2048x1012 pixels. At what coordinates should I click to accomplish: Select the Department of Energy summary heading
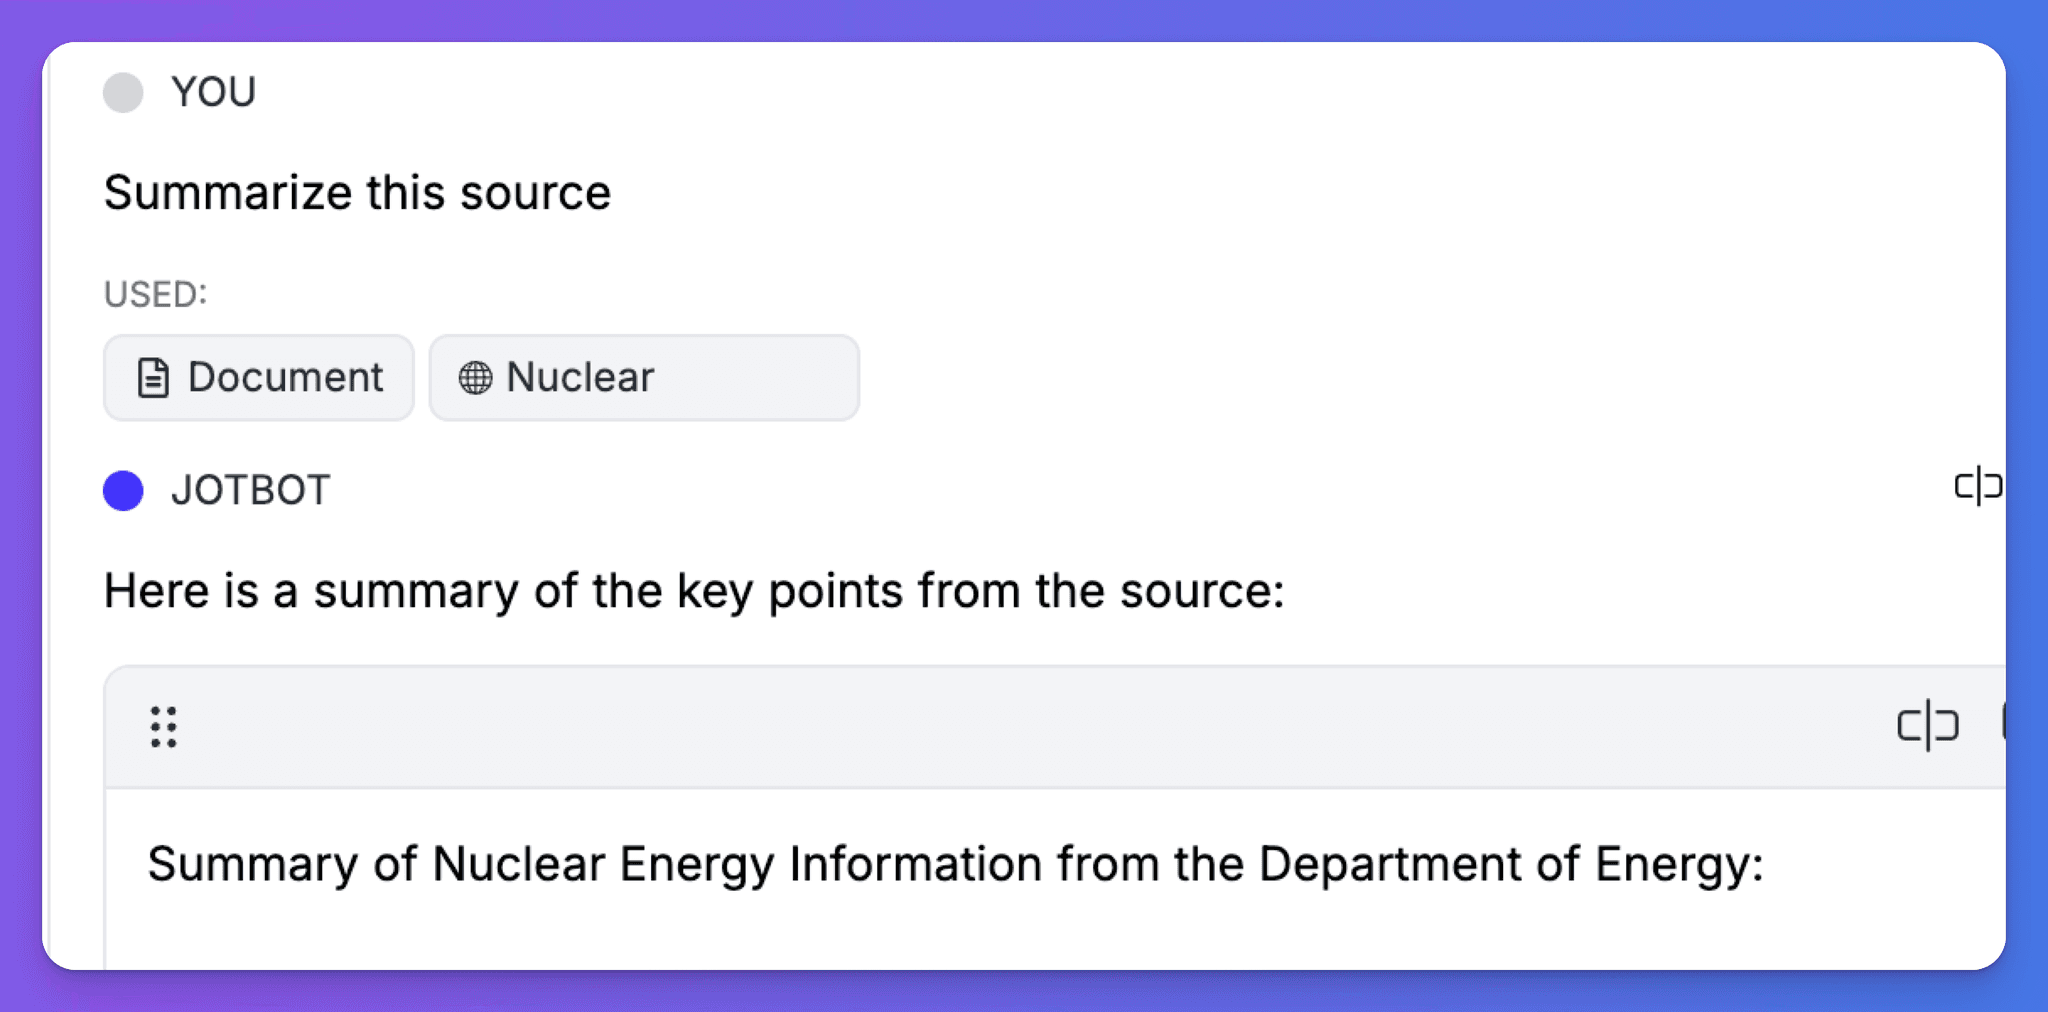(957, 864)
